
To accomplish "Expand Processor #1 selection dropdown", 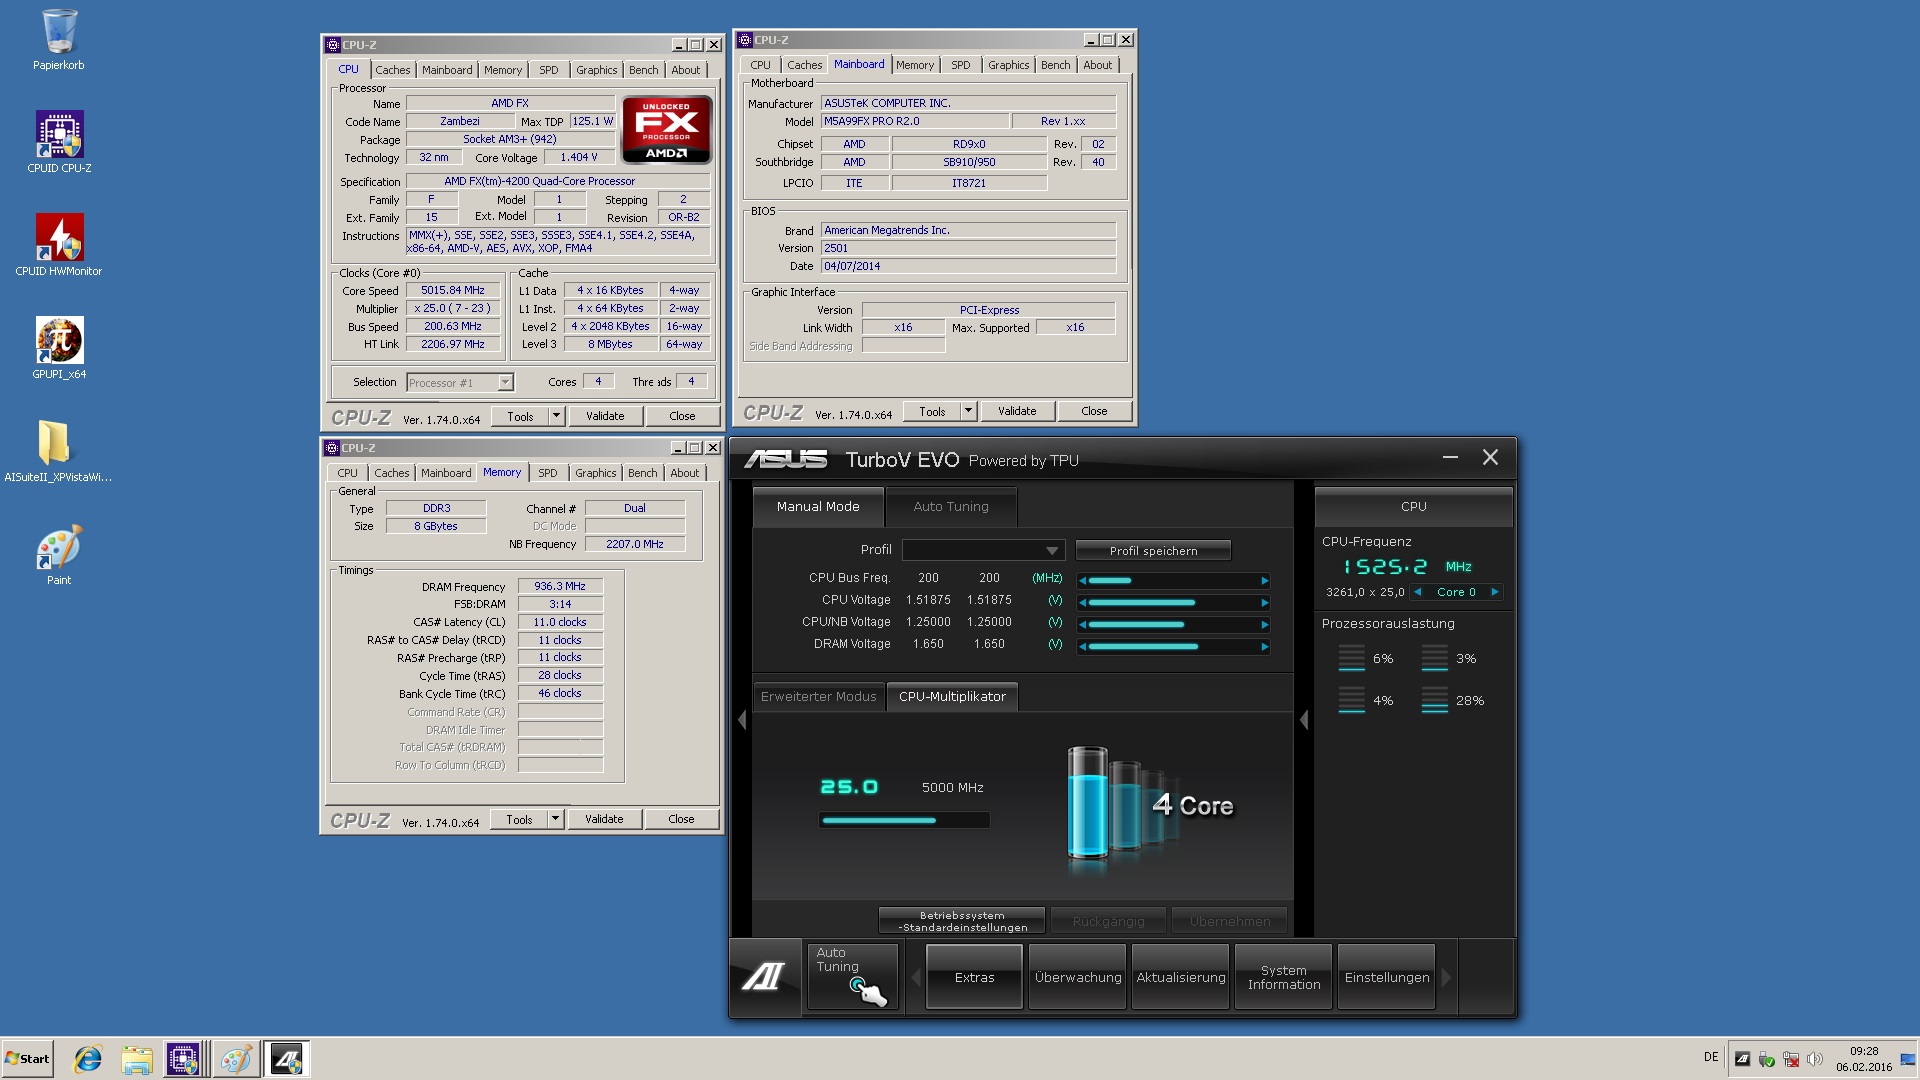I will pyautogui.click(x=505, y=382).
